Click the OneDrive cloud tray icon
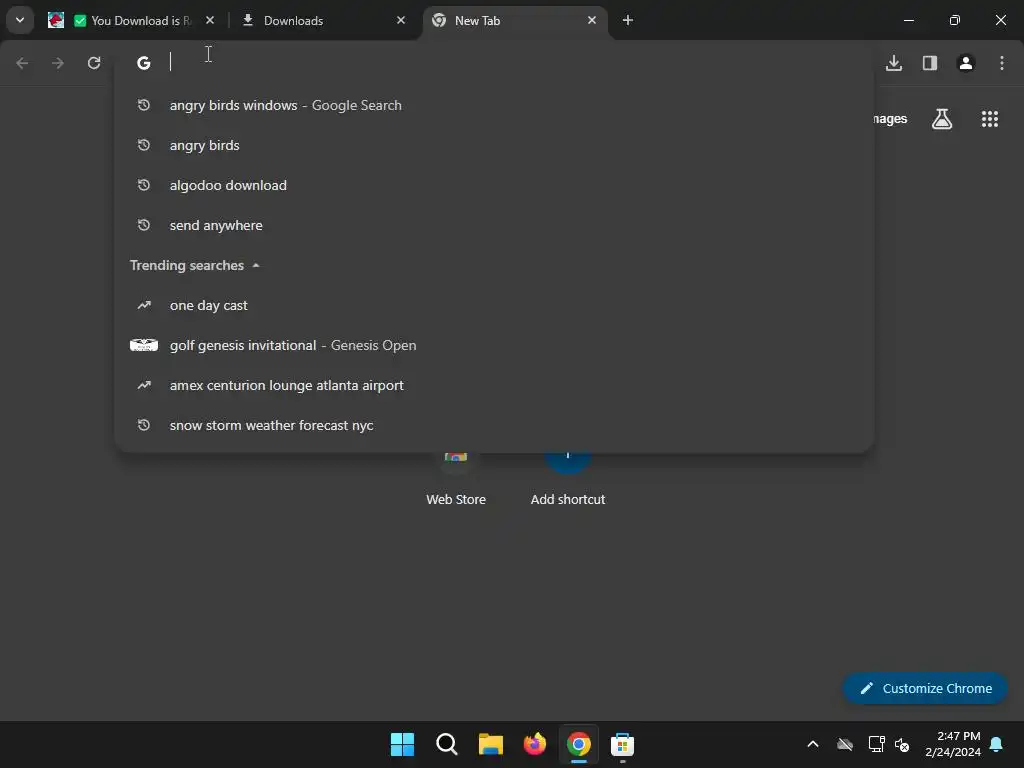1024x768 pixels. tap(845, 744)
